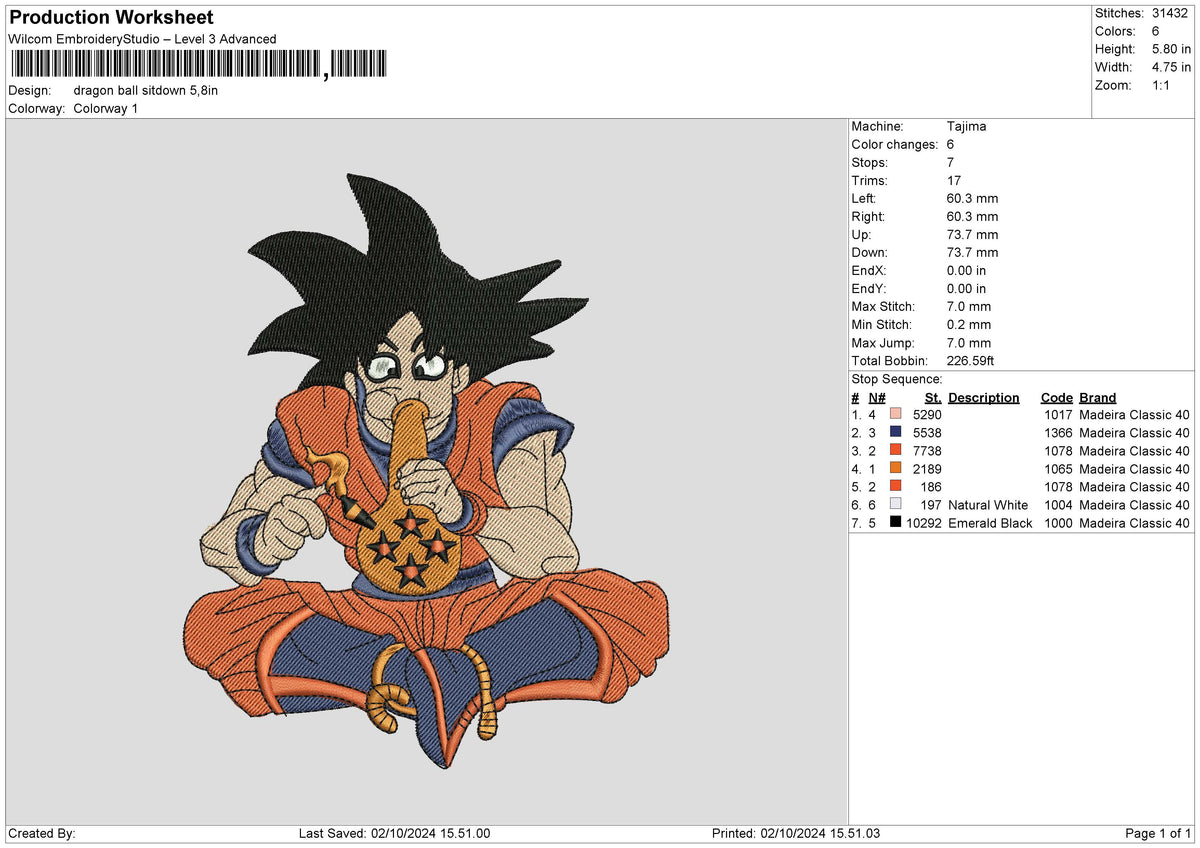This screenshot has height=848, width=1200.
Task: Click thread code '1004' in Natural White row
Action: (1058, 504)
